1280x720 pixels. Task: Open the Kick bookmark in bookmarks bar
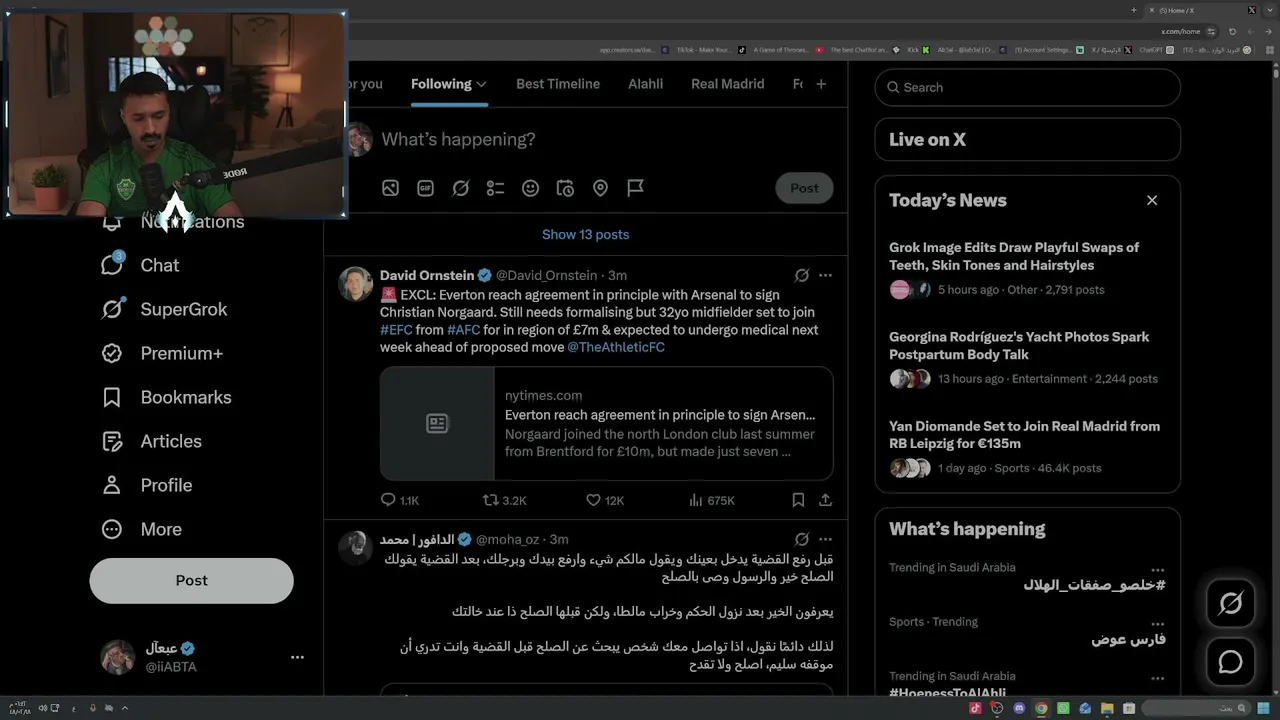(x=918, y=49)
